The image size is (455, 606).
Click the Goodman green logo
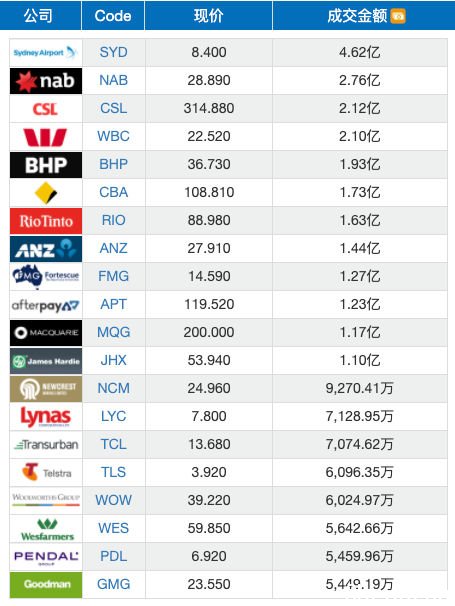tap(46, 585)
